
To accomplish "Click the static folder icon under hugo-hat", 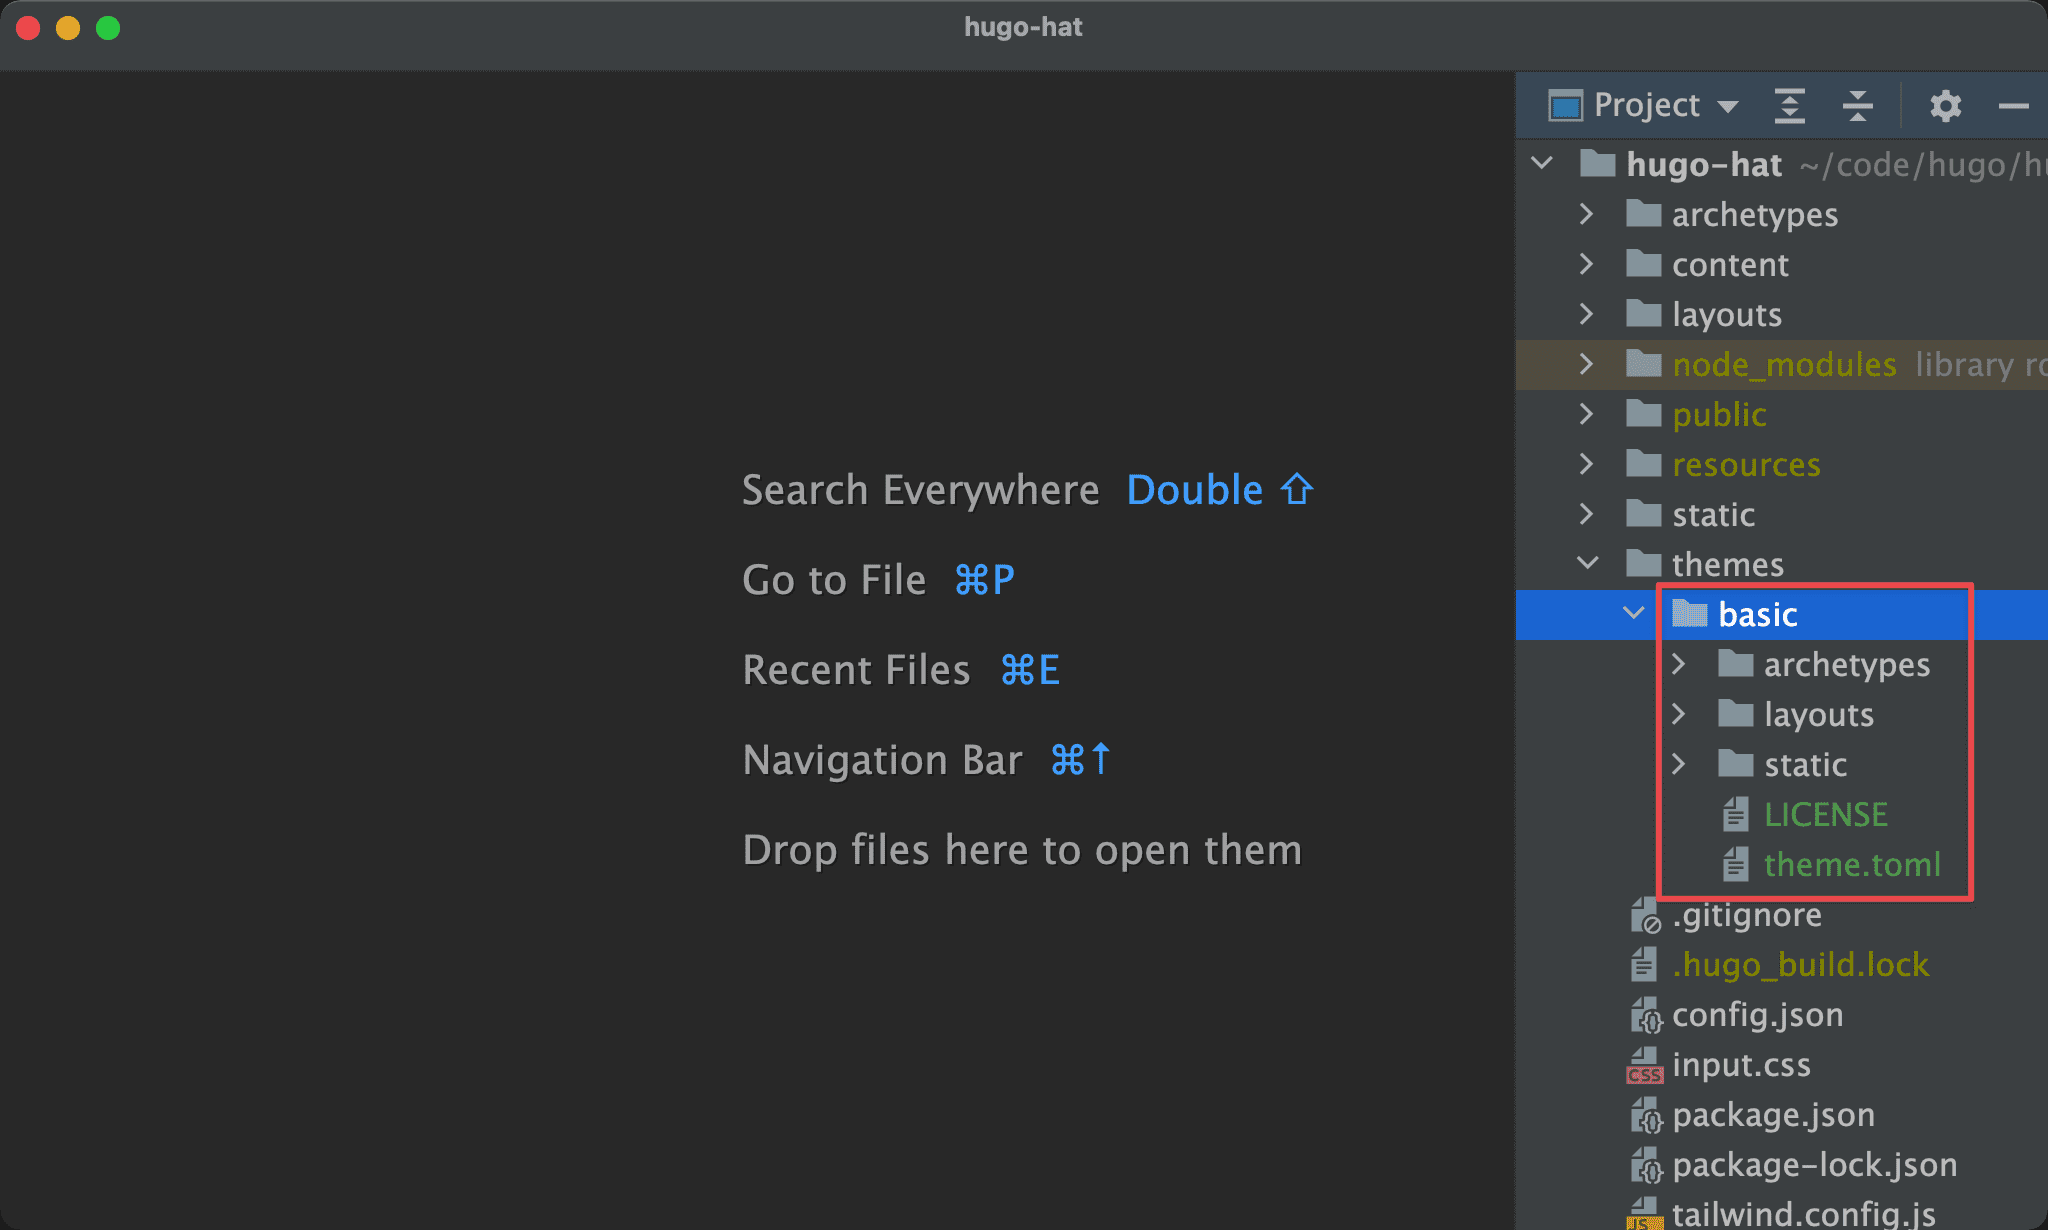I will (x=1644, y=513).
